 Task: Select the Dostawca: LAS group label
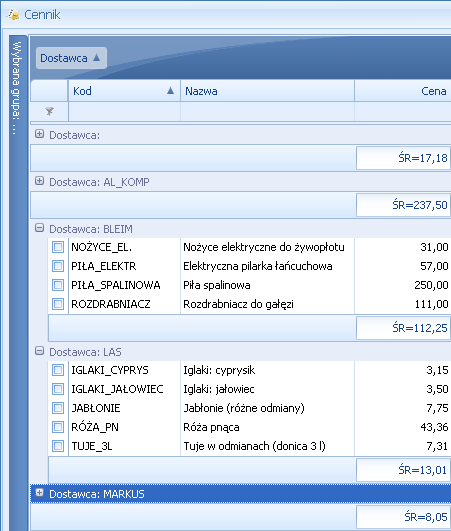tap(85, 352)
